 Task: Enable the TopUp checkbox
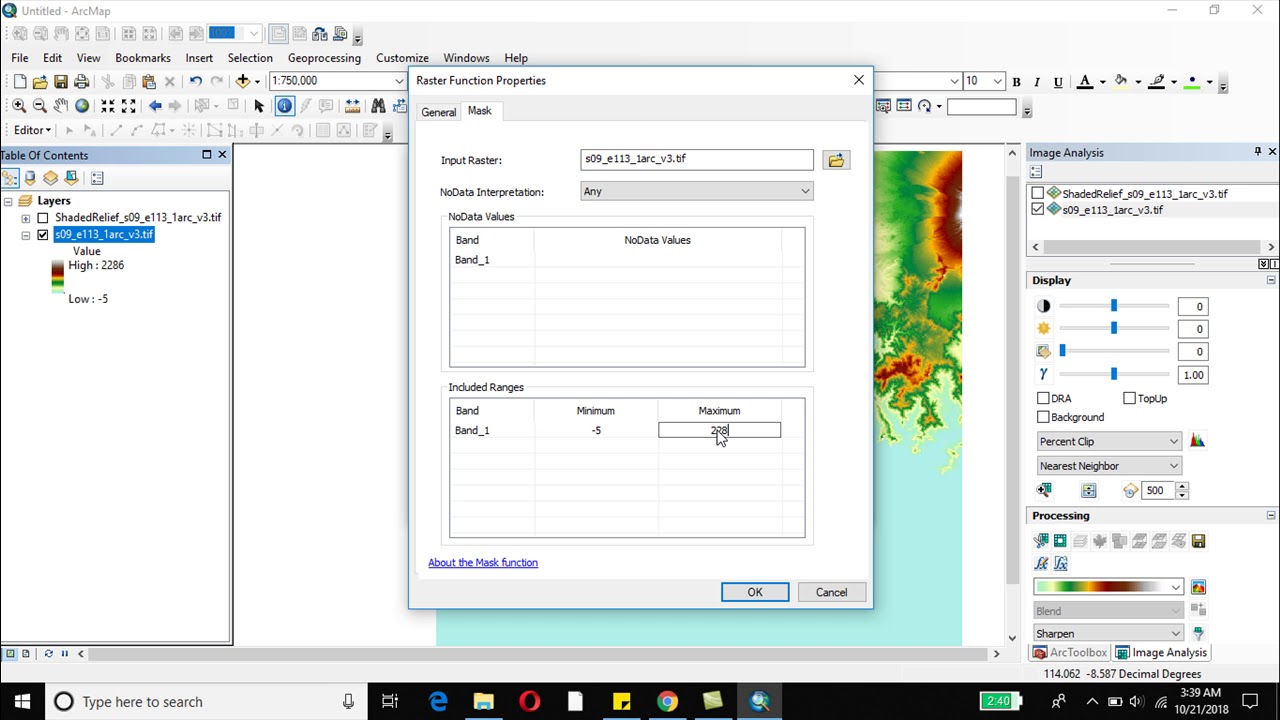point(1129,398)
